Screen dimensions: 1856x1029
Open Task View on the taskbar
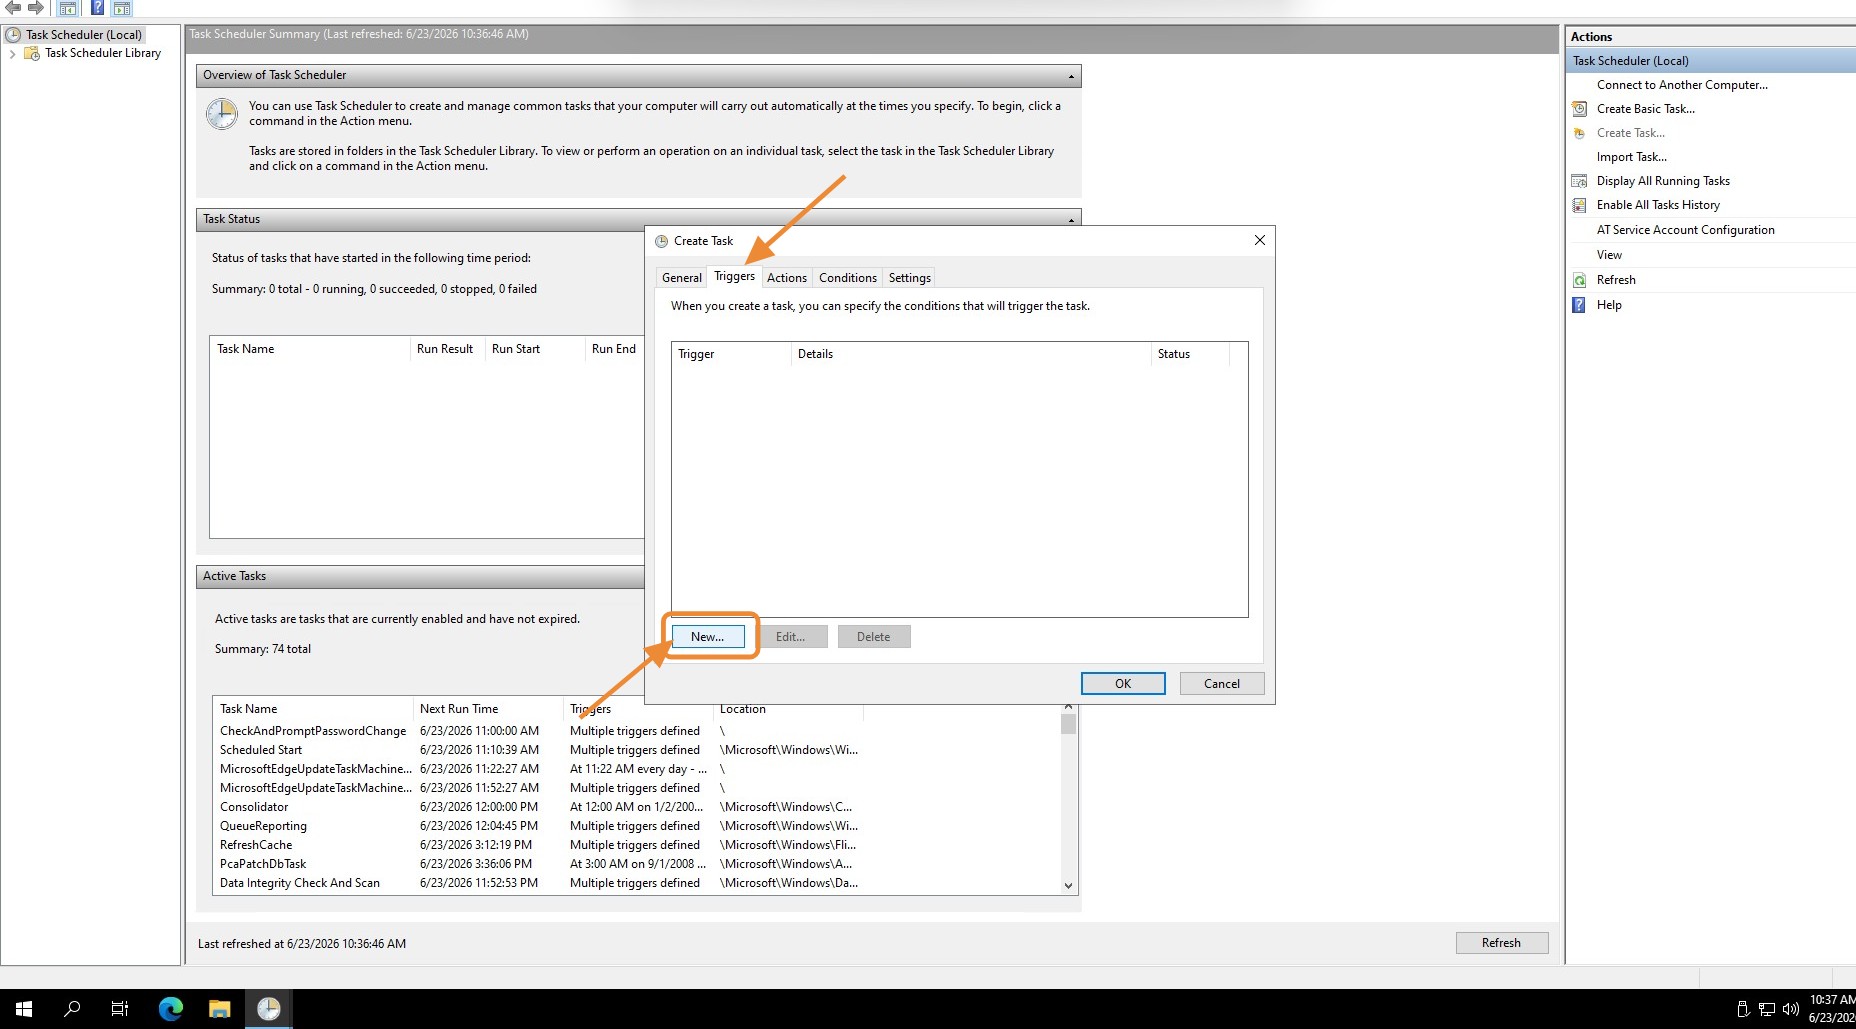coord(120,1009)
